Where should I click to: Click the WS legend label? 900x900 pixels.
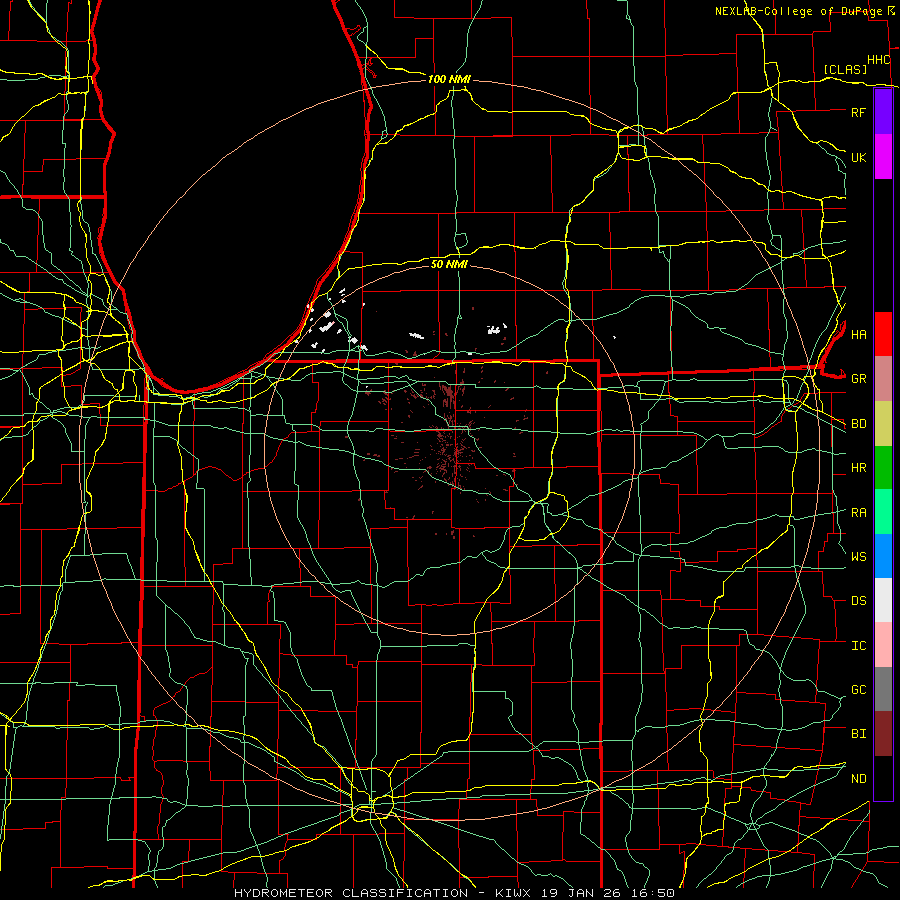point(858,556)
